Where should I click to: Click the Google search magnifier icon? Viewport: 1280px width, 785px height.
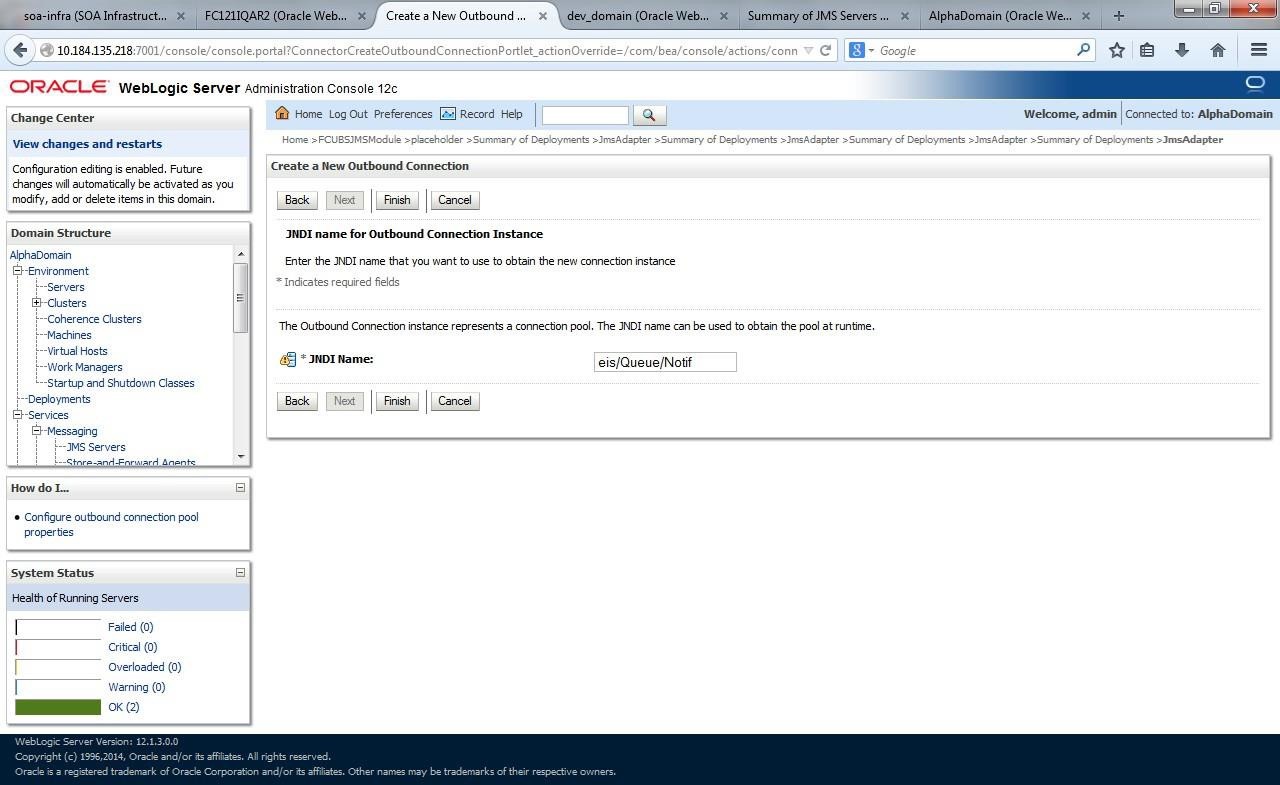tap(1083, 50)
